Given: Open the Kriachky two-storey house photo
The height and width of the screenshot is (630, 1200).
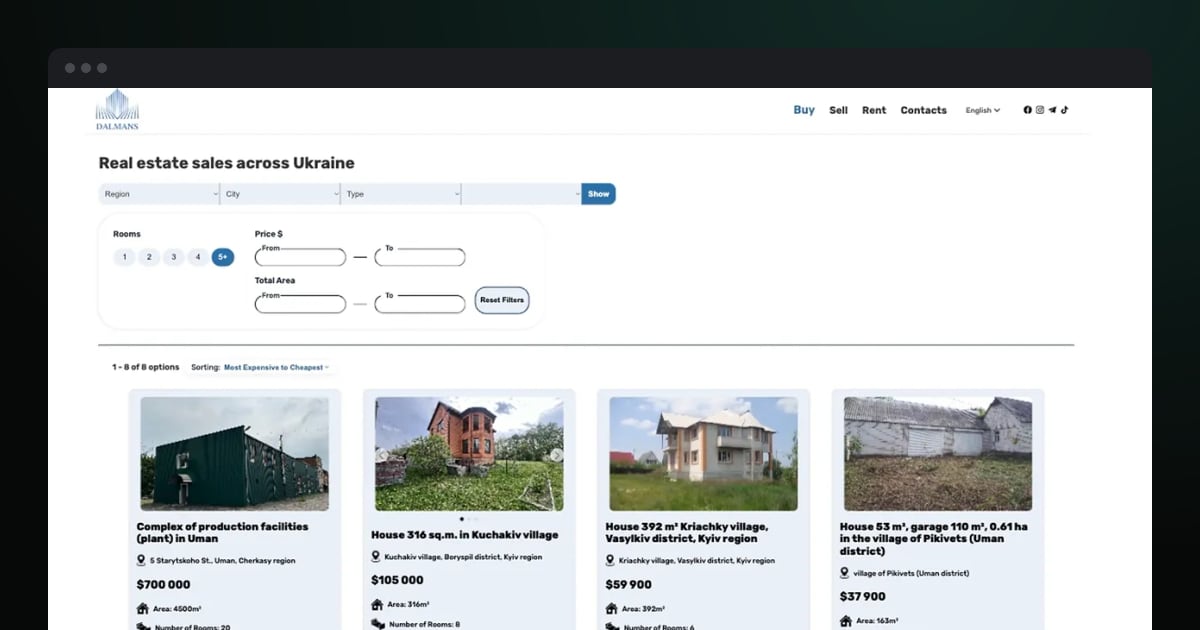Looking at the screenshot, I should pos(704,454).
